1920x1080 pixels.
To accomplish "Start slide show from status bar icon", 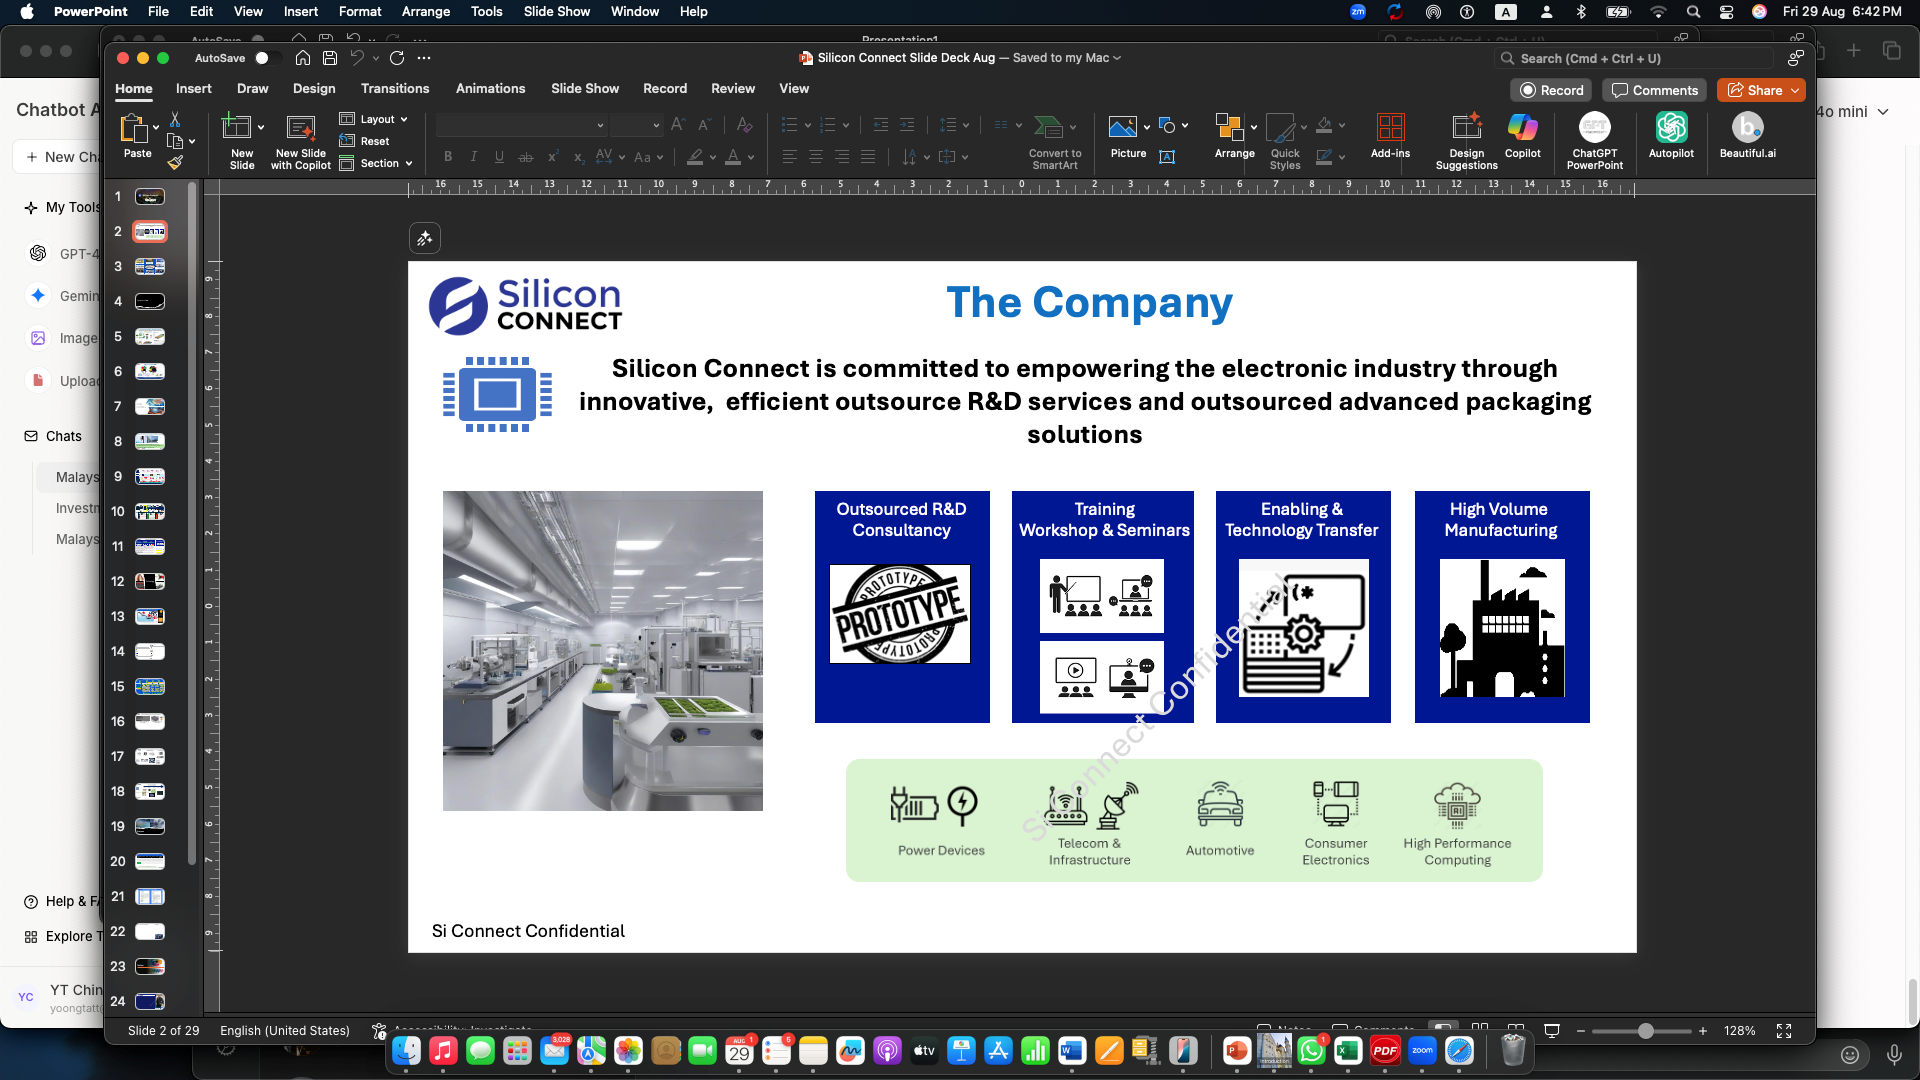I will 1552,1031.
